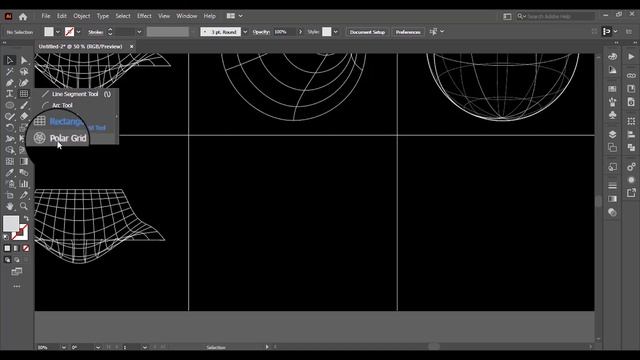
Task: Click the Opacity label link
Action: coord(261,32)
